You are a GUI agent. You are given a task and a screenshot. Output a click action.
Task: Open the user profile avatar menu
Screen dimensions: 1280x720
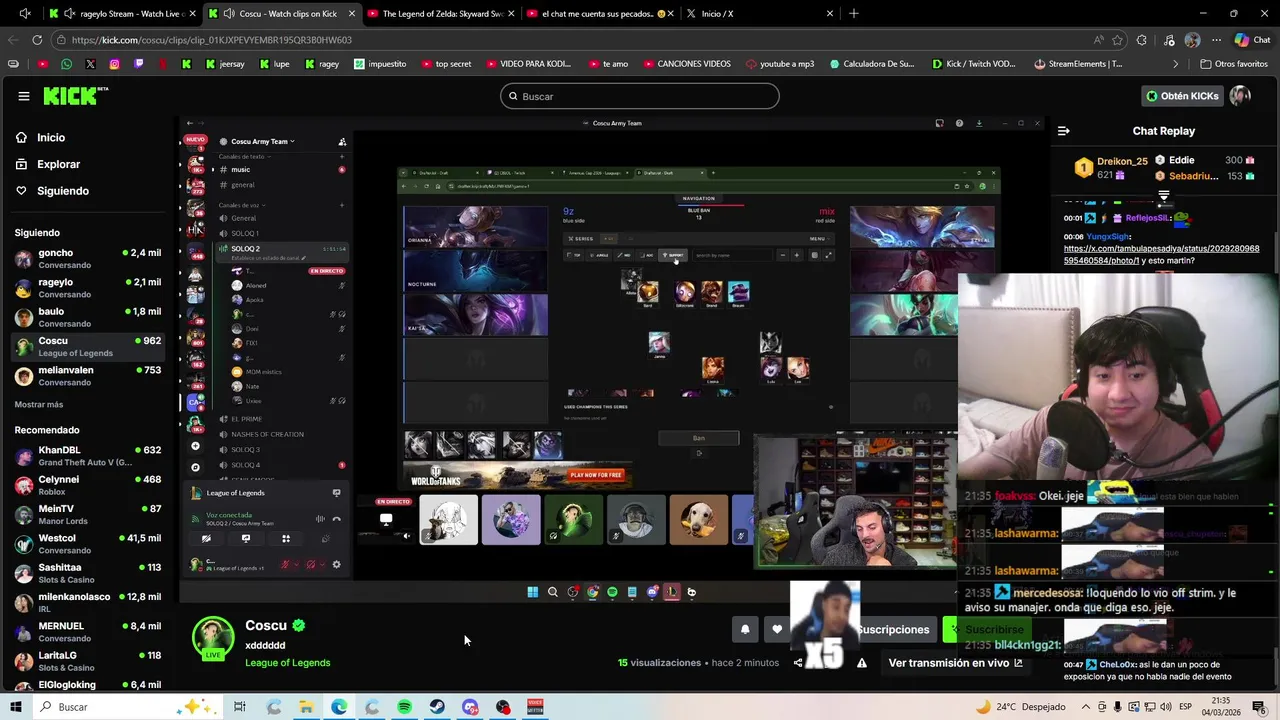(x=1241, y=96)
